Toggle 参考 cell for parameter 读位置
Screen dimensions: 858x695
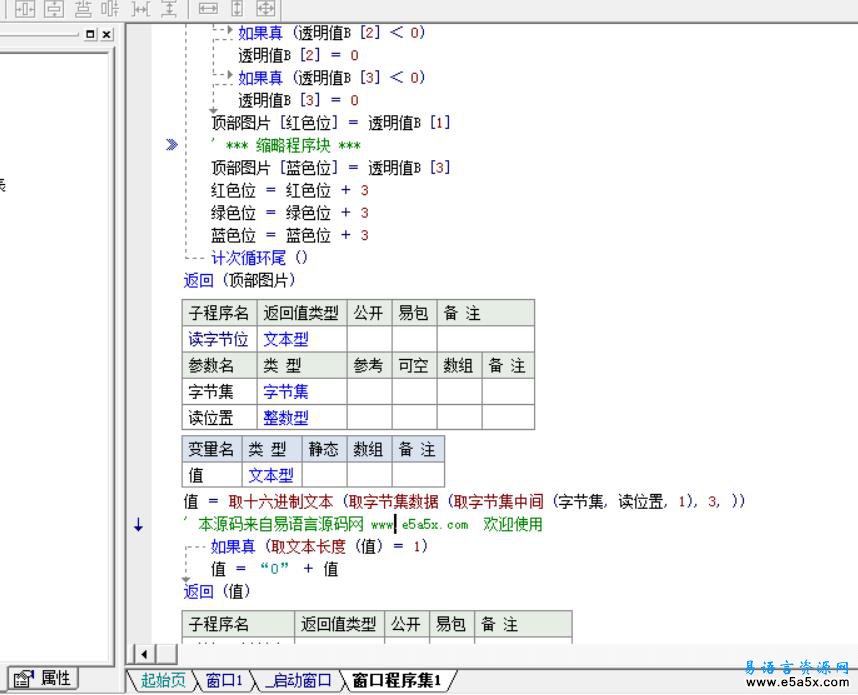pos(369,418)
